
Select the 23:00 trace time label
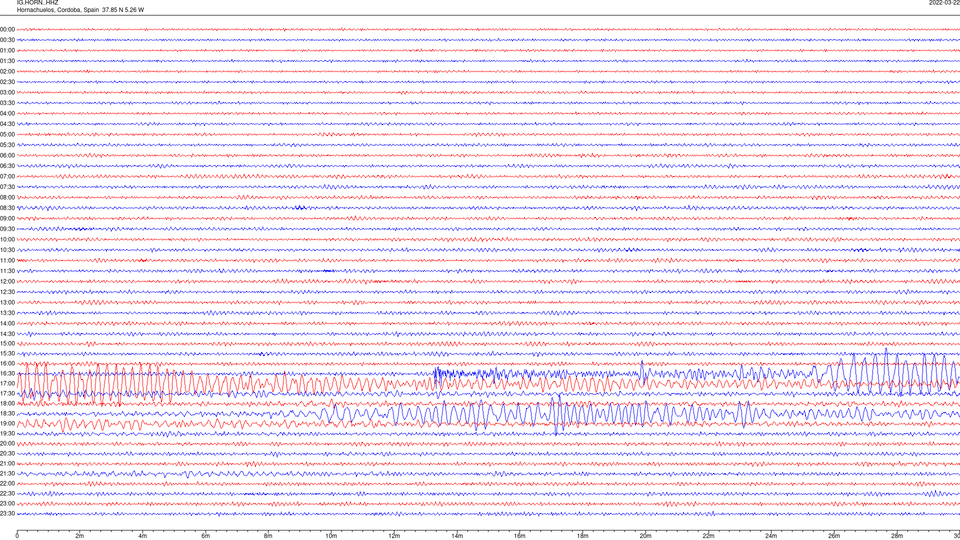point(7,504)
